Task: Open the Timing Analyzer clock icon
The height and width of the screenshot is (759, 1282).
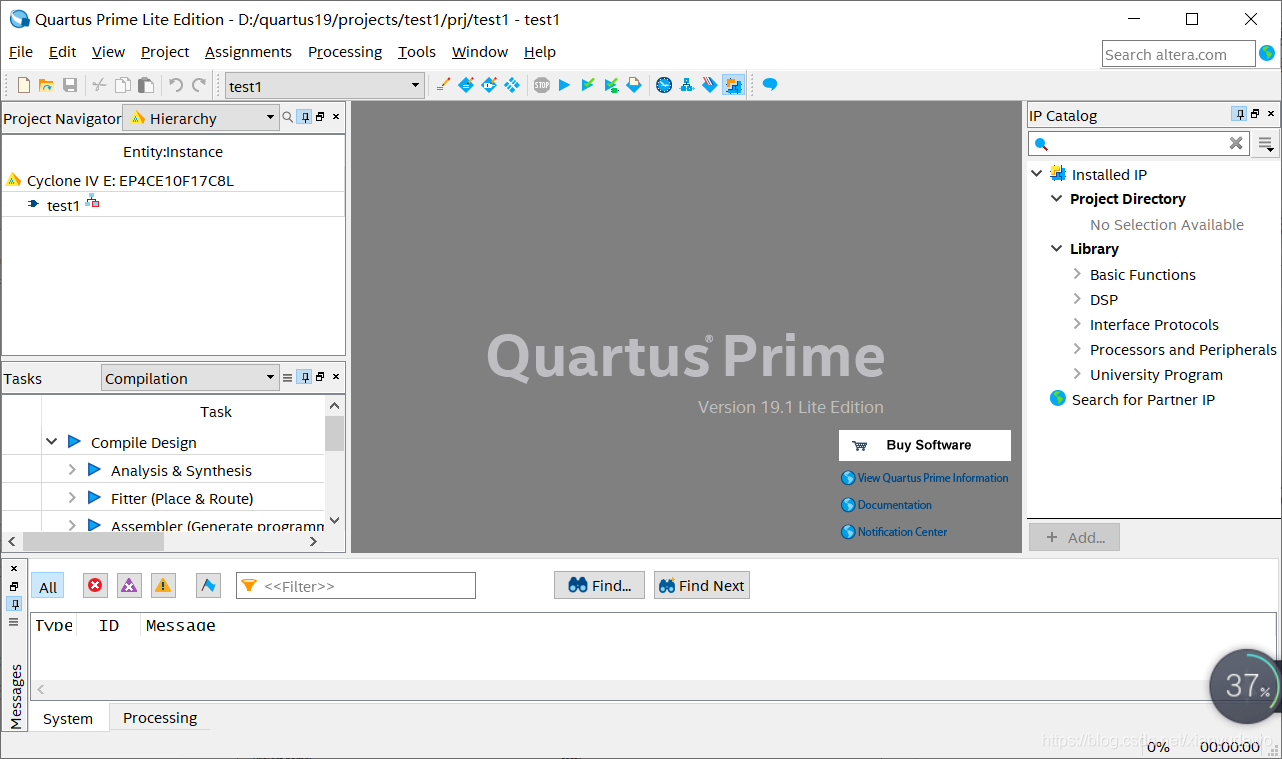Action: pyautogui.click(x=664, y=85)
